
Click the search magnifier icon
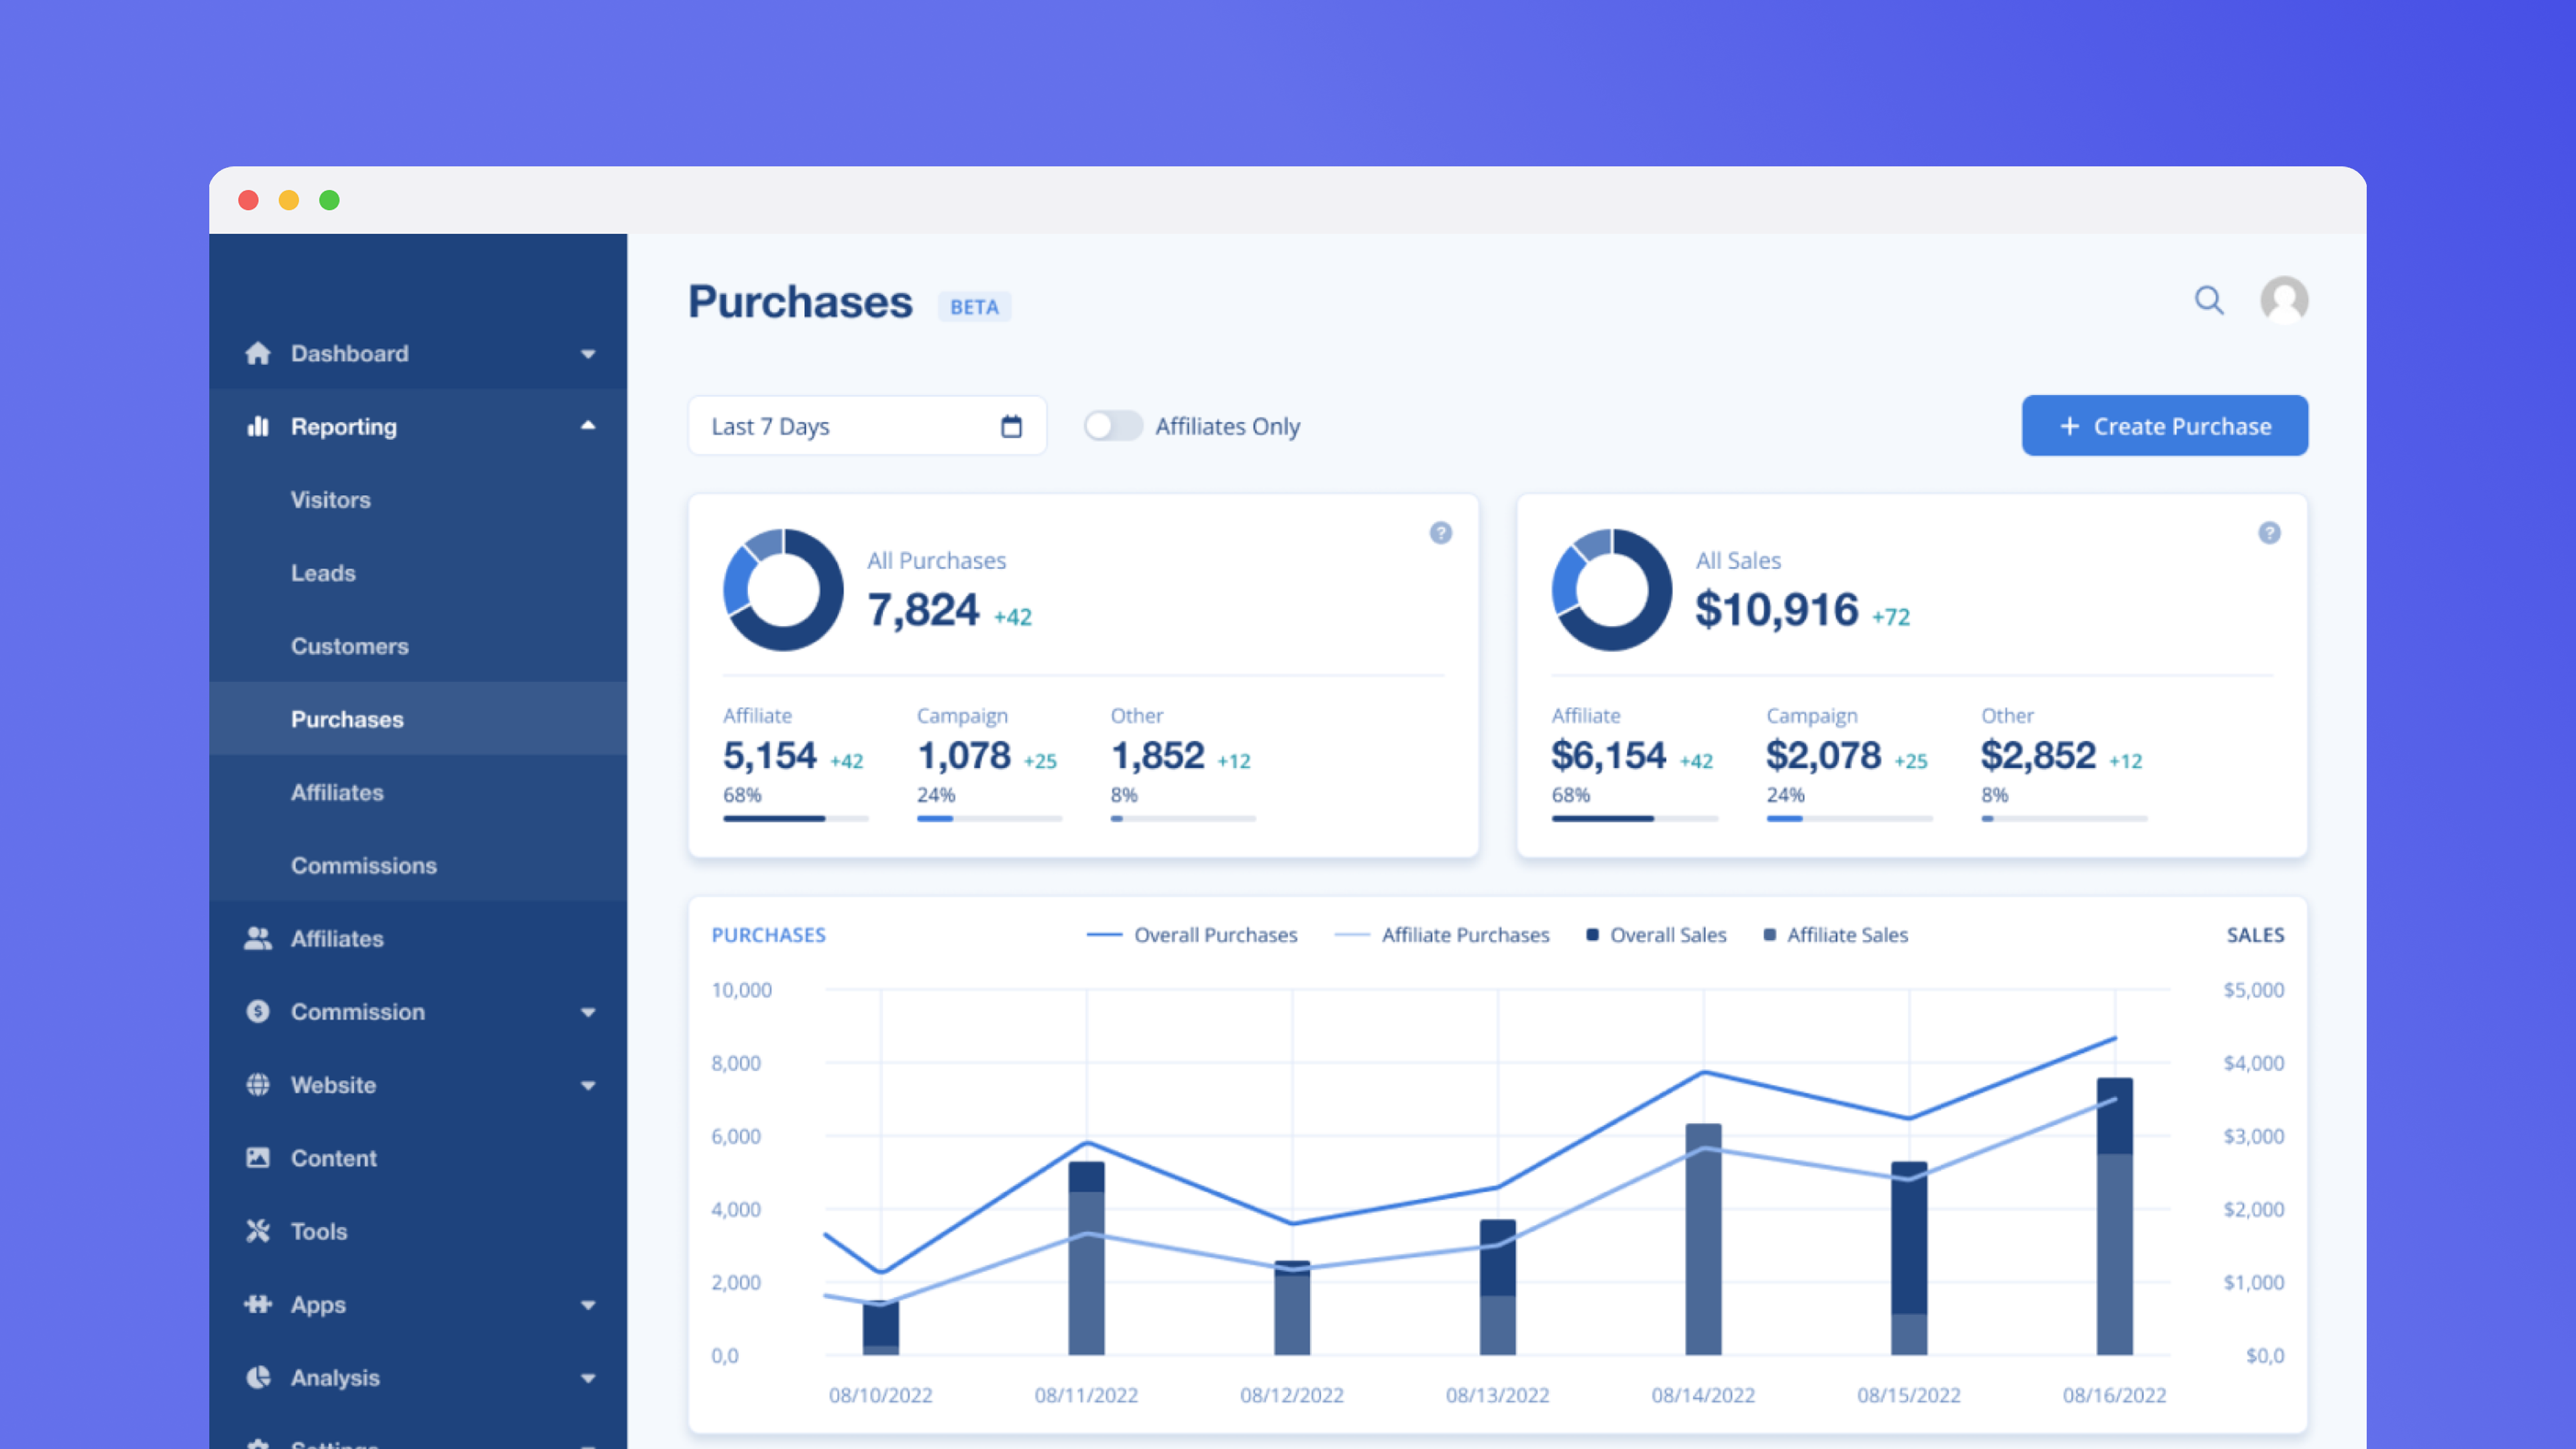point(2208,300)
